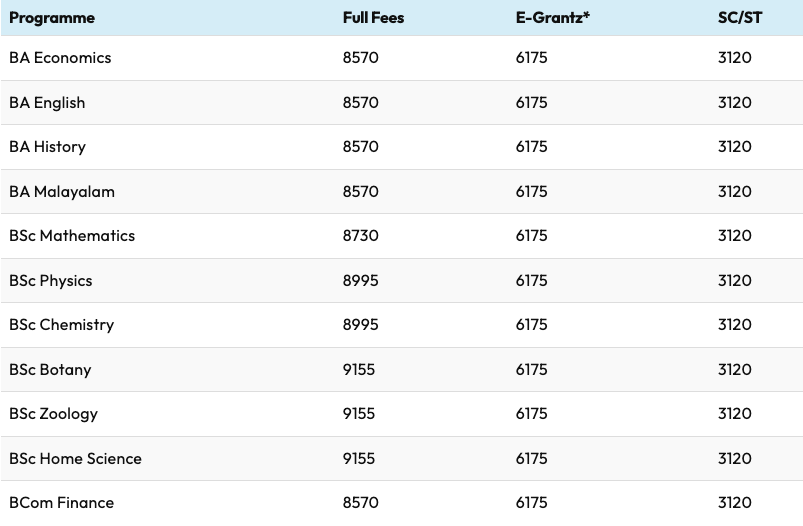Image resolution: width=803 pixels, height=526 pixels.
Task: Click the BSc Home Science row label
Action: 75,459
